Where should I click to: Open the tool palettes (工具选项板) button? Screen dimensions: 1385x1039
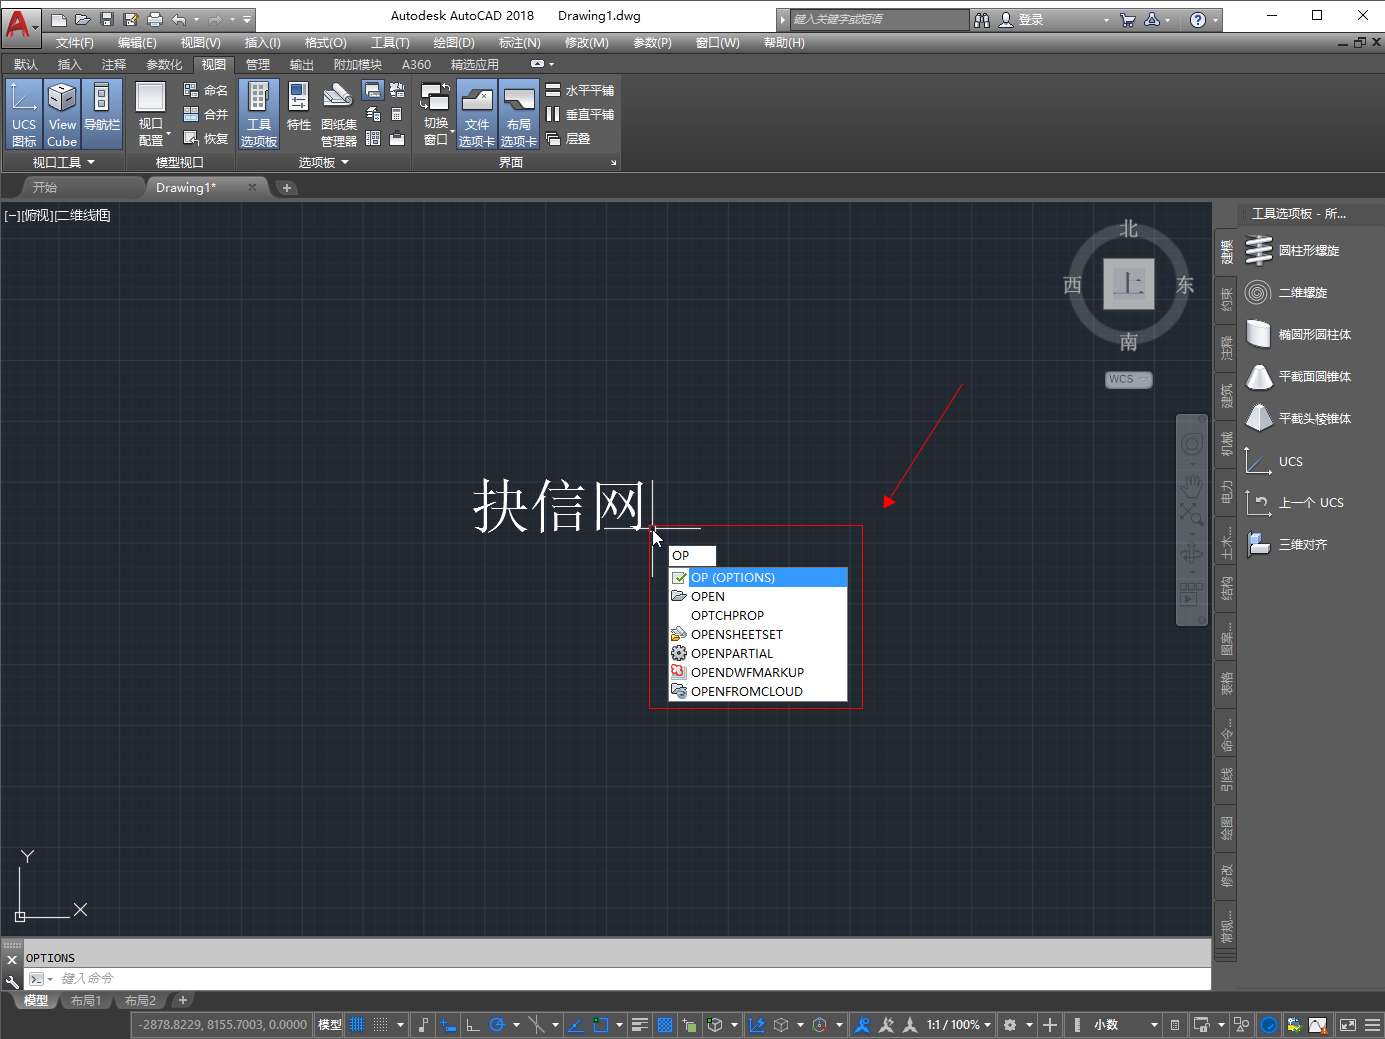click(259, 113)
